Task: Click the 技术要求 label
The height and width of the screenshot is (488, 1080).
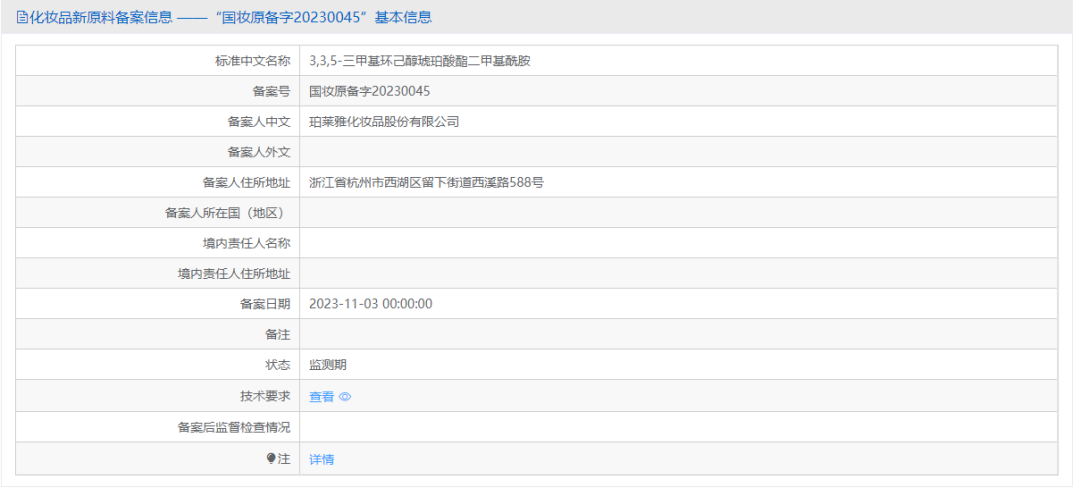Action: (x=265, y=396)
